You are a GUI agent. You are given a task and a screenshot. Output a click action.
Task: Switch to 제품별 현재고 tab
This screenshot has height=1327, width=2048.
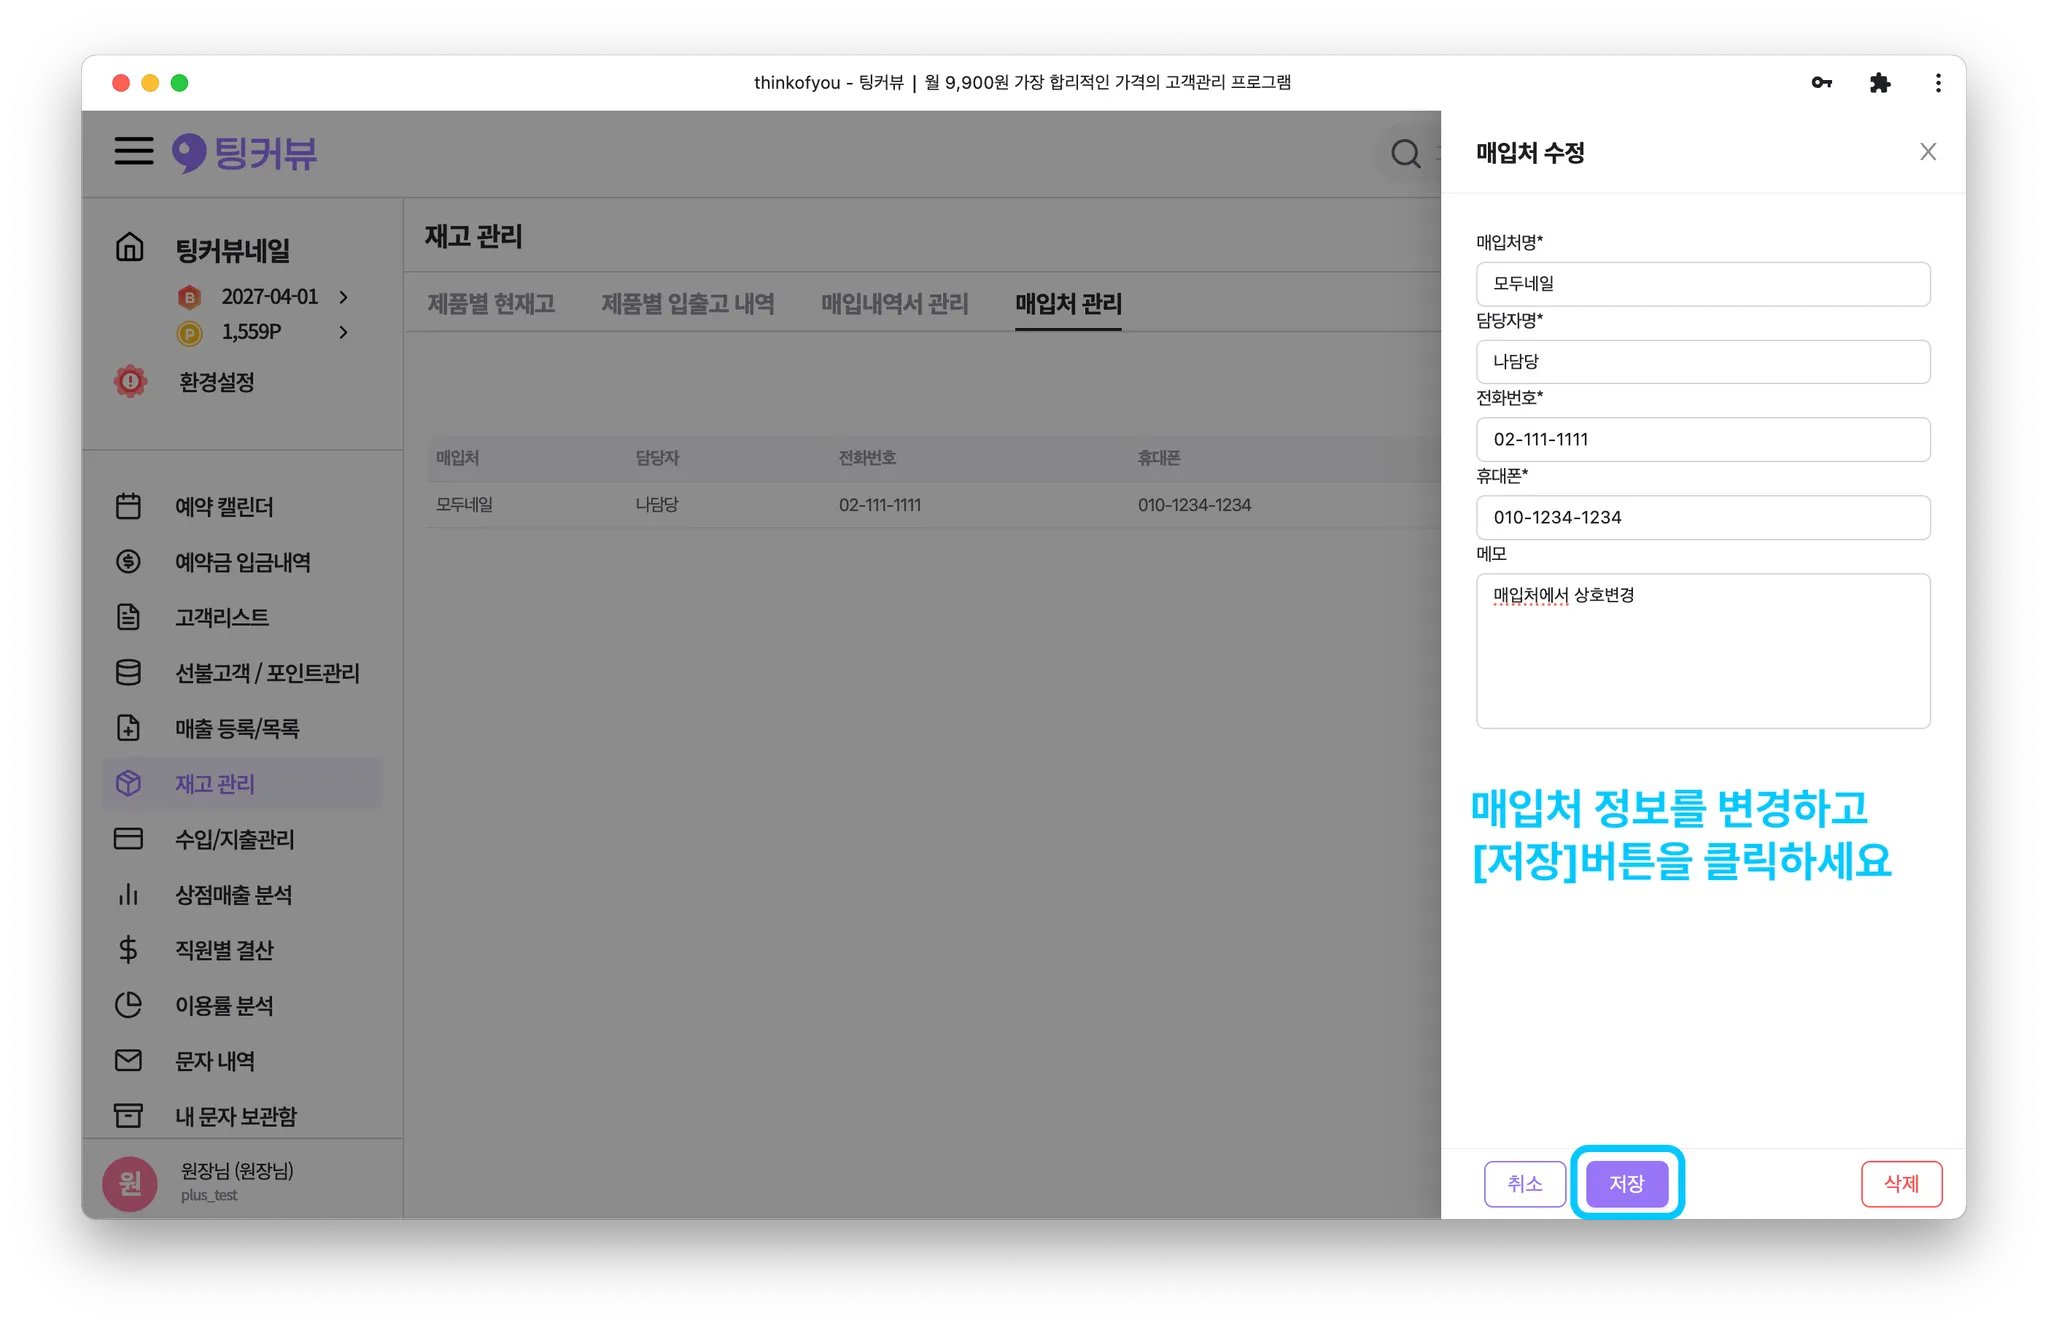[491, 303]
